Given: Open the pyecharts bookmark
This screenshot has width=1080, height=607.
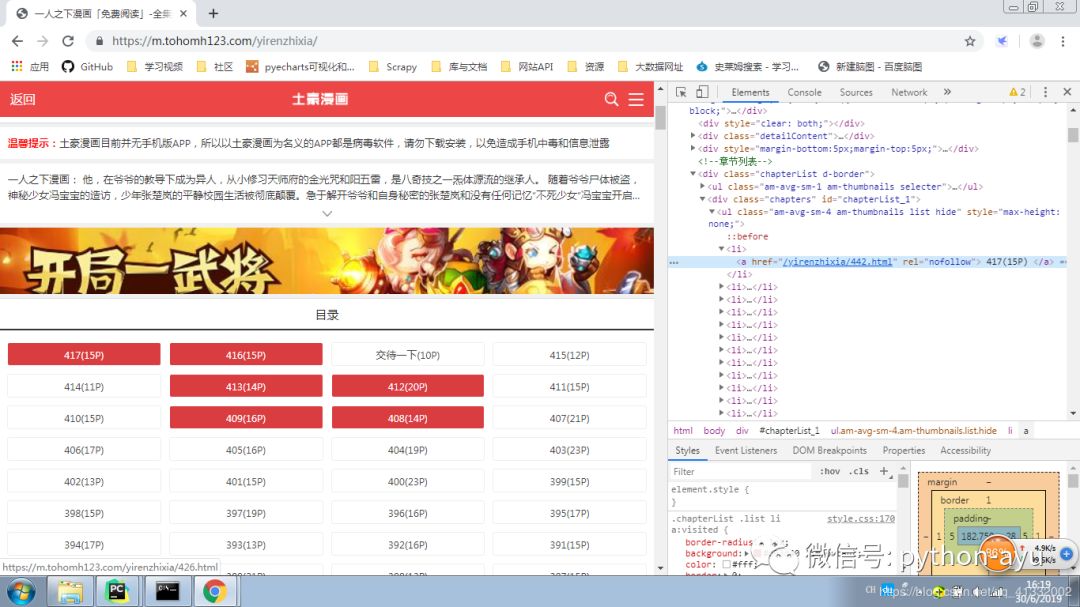Looking at the screenshot, I should [x=300, y=66].
